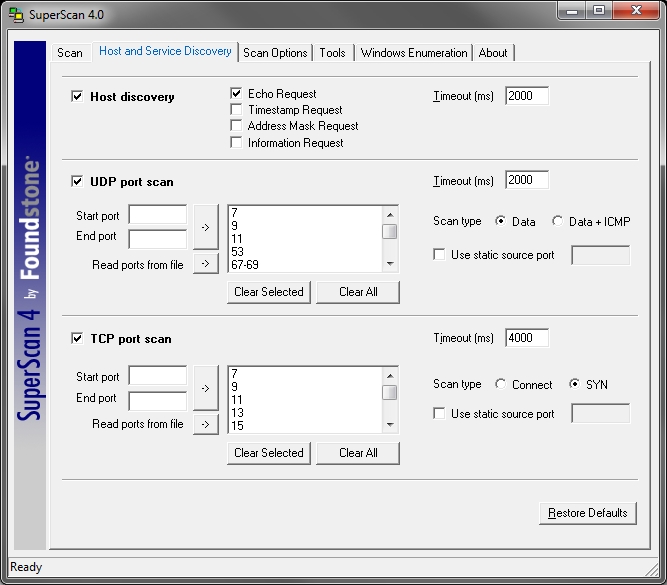Enable Address Mask Request checkbox
The height and width of the screenshot is (585, 667).
[x=236, y=126]
